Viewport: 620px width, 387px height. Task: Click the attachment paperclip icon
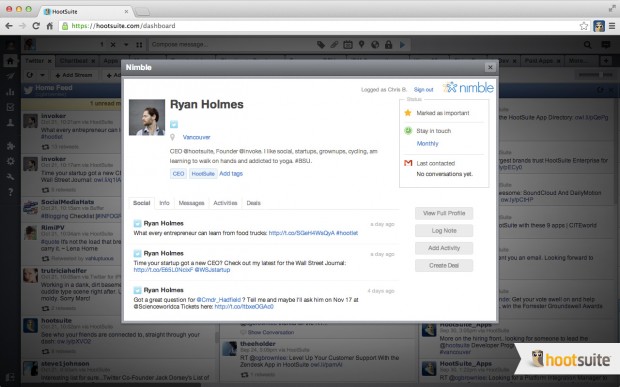point(334,45)
